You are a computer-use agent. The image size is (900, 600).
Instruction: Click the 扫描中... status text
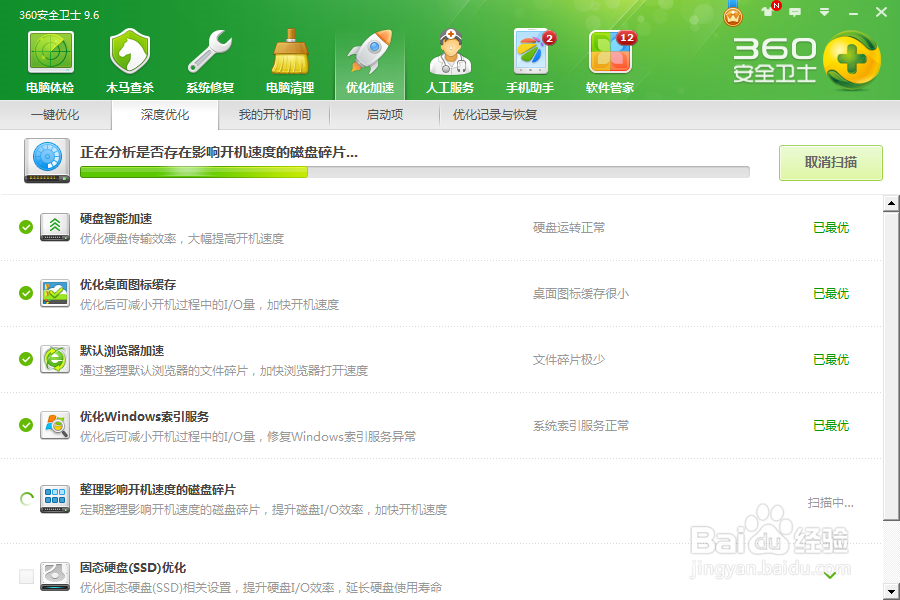click(x=831, y=503)
